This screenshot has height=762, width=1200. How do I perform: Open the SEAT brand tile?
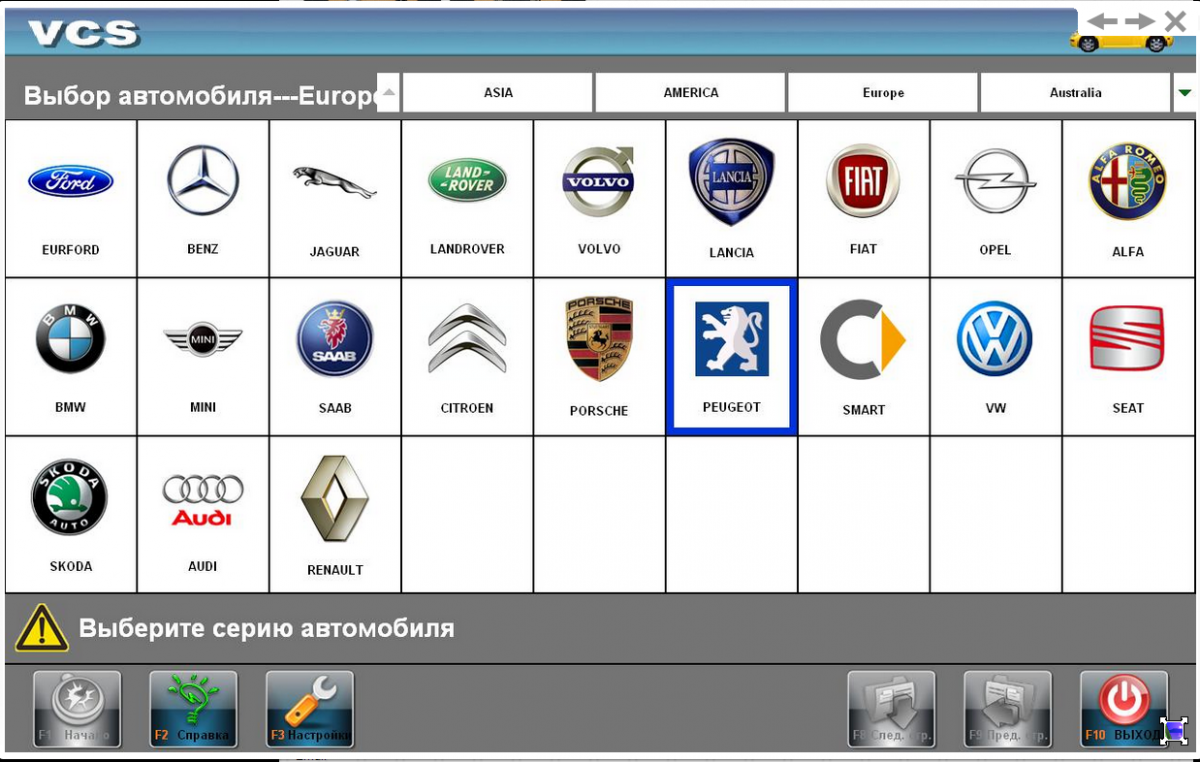1128,357
